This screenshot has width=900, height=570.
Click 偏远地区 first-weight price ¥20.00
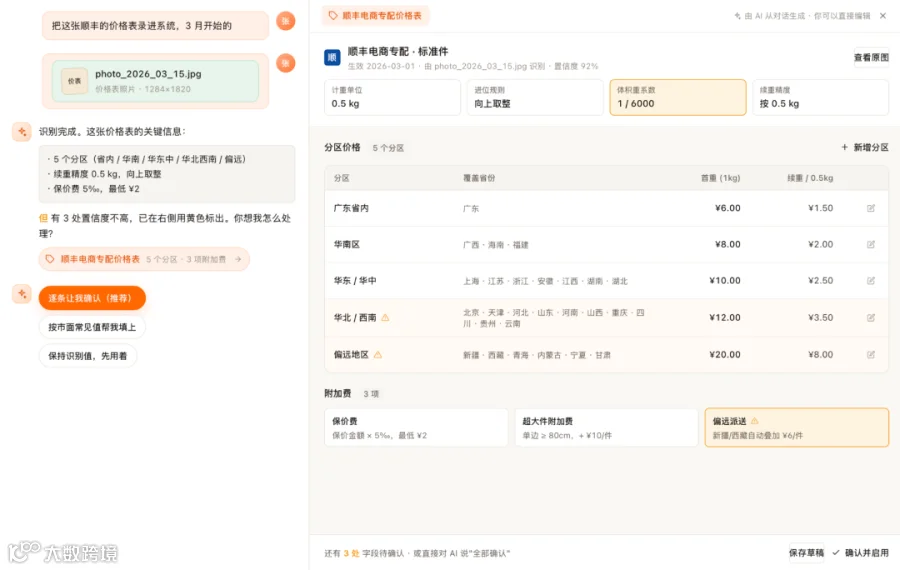click(725, 355)
